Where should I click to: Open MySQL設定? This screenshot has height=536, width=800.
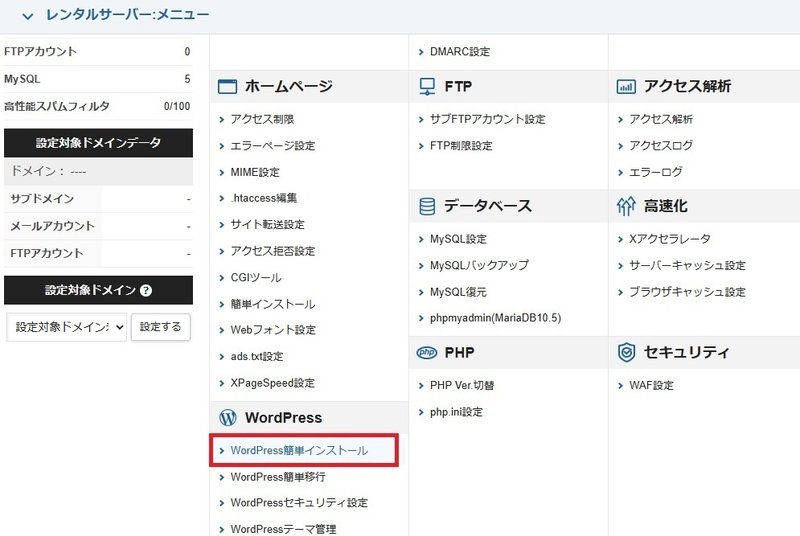[458, 239]
